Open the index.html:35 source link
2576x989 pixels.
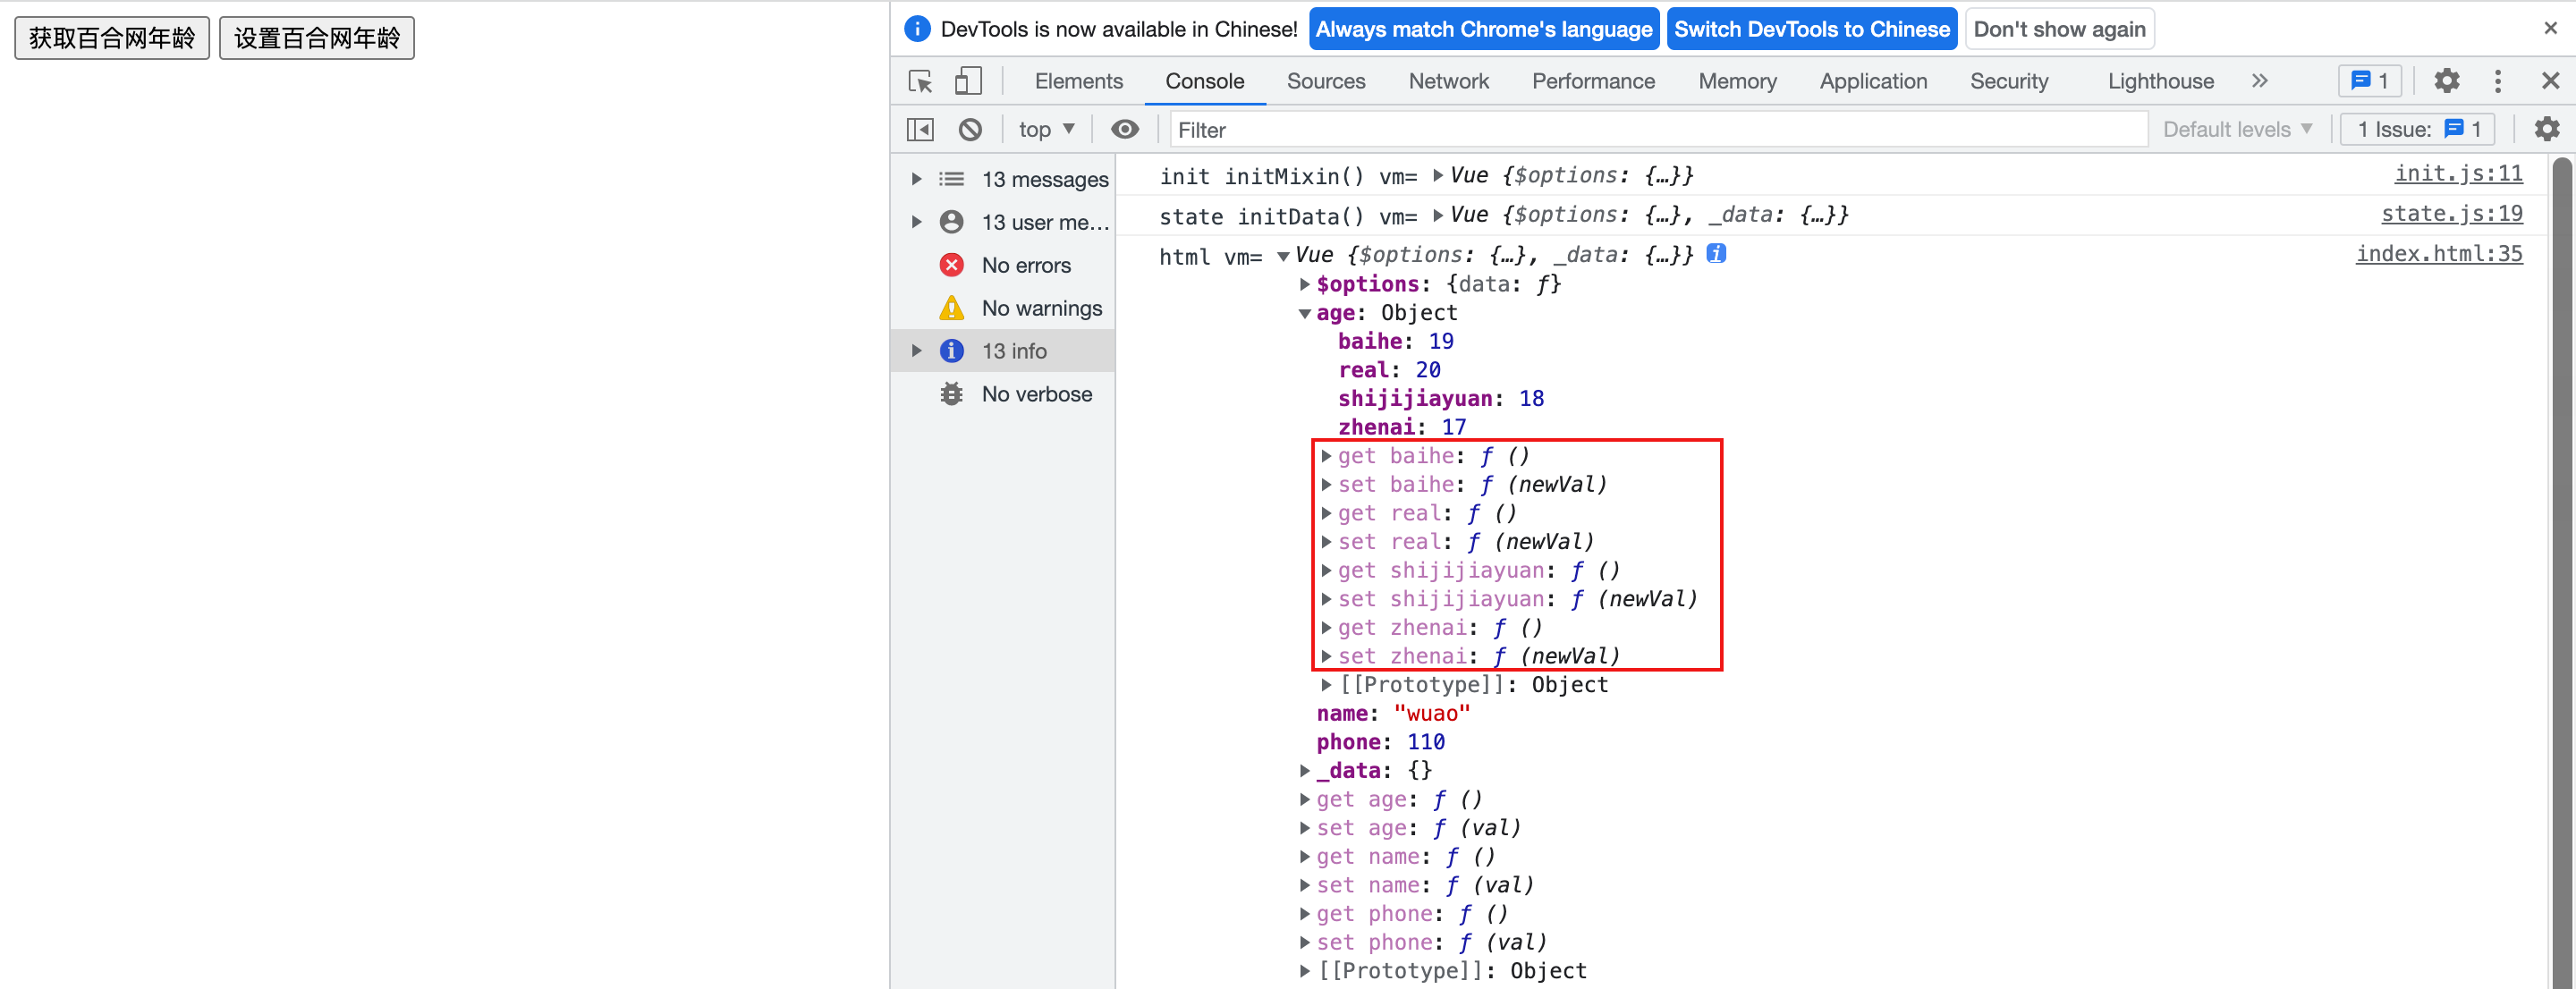(2438, 254)
